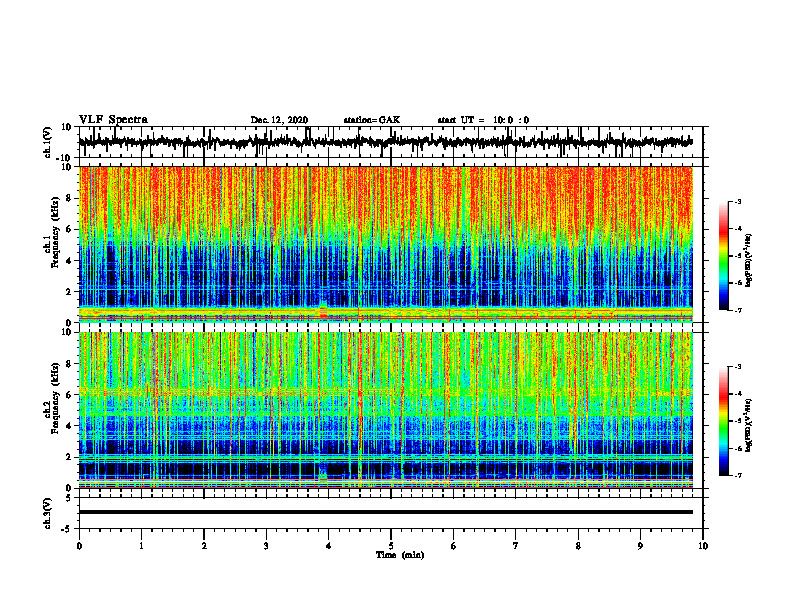Click the "4" kHz tick of ch.1 spectrogram
This screenshot has height=612, width=792.
click(69, 261)
